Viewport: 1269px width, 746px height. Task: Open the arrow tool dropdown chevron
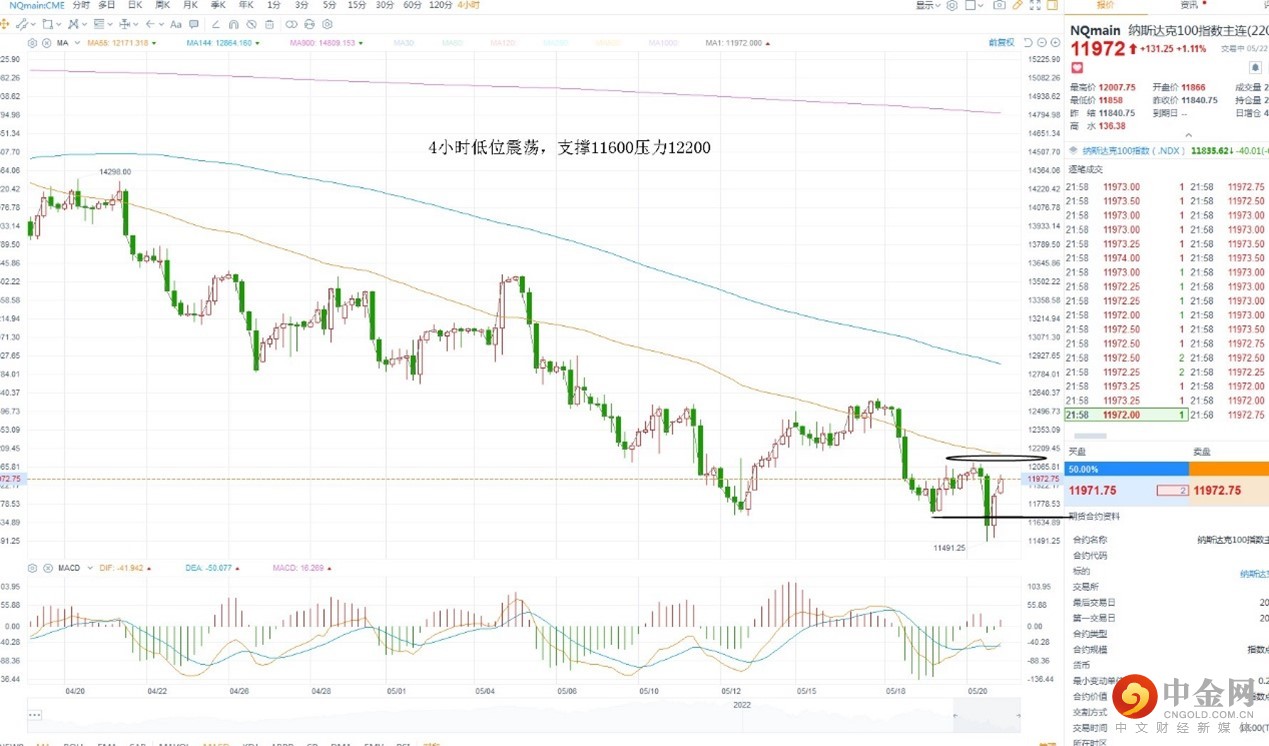point(162,24)
